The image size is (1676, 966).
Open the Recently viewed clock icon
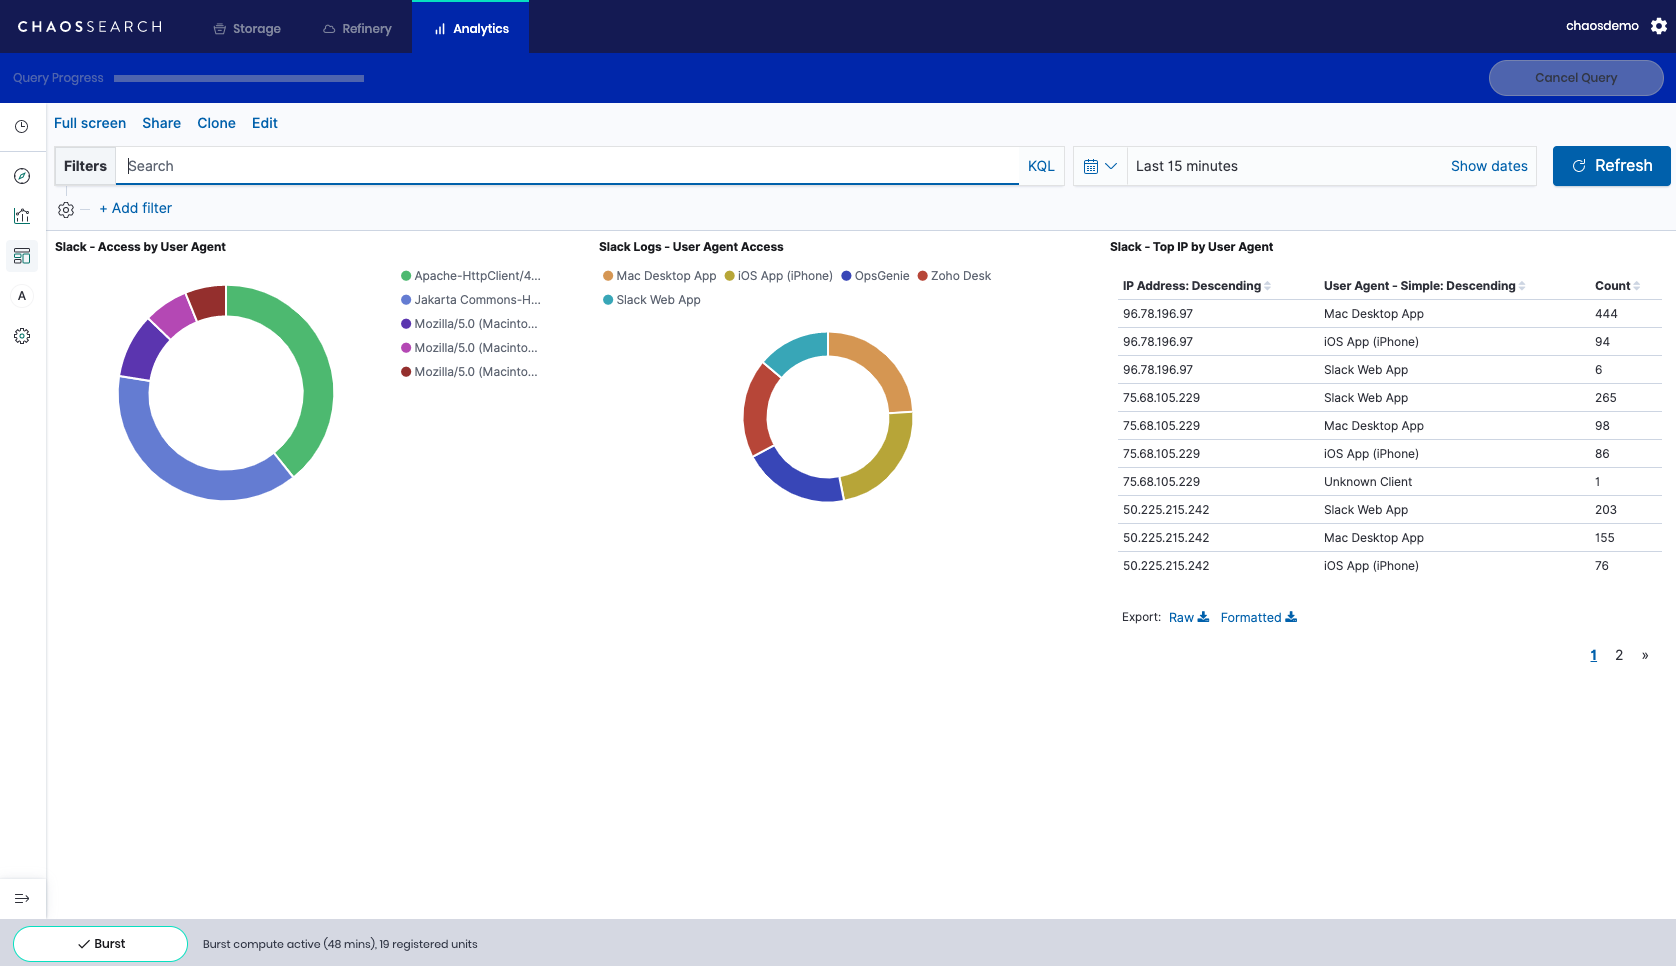pyautogui.click(x=21, y=127)
